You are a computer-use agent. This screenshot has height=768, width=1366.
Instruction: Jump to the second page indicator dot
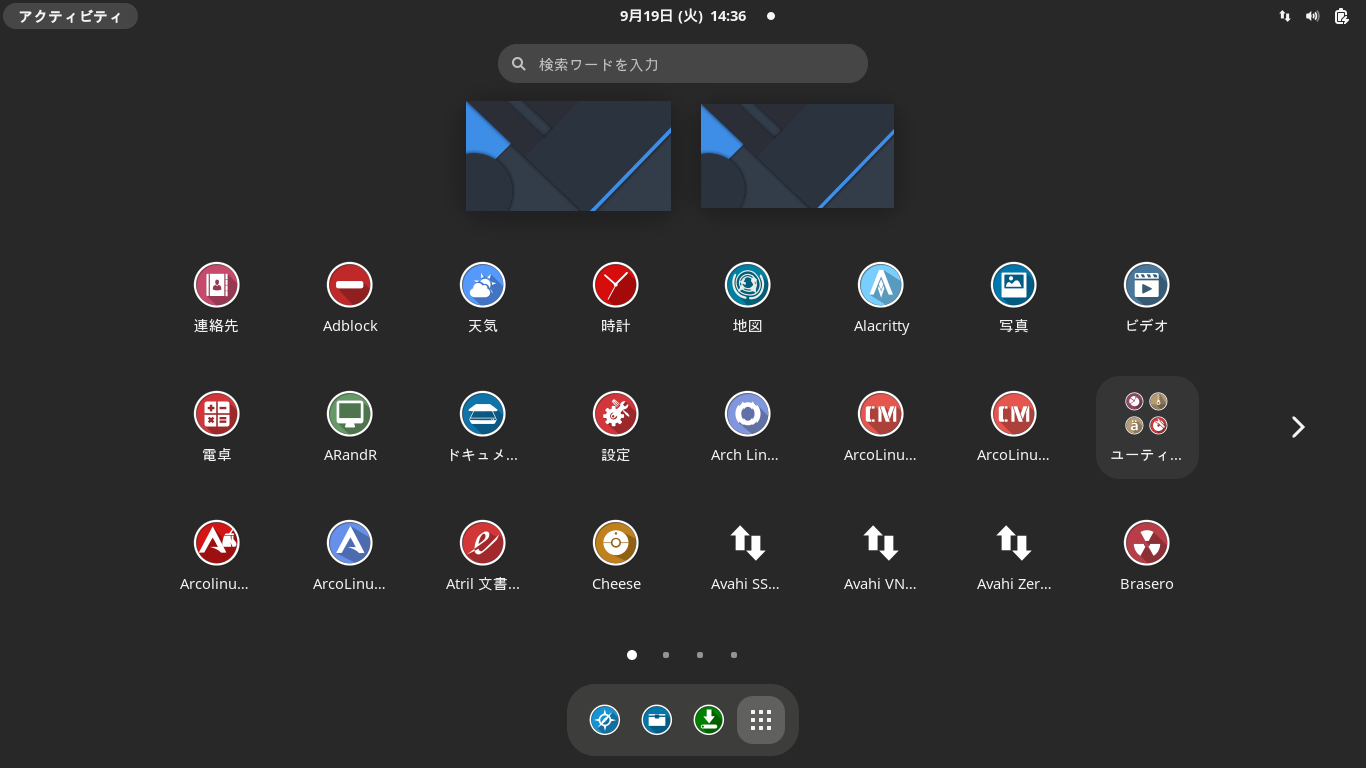tap(666, 655)
